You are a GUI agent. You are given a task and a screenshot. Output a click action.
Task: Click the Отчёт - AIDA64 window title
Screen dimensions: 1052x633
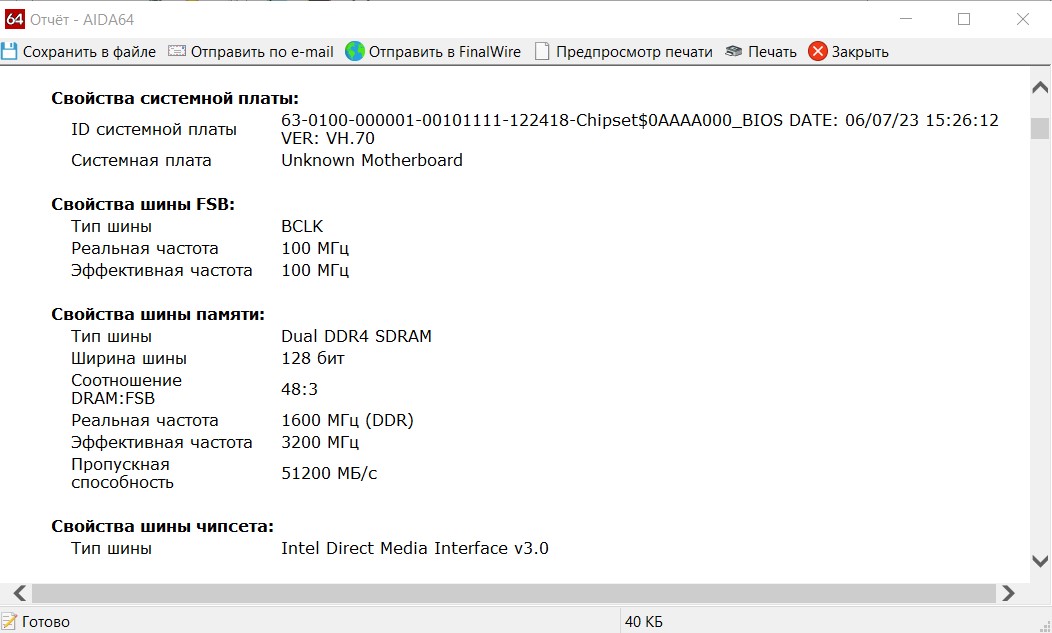[x=82, y=19]
